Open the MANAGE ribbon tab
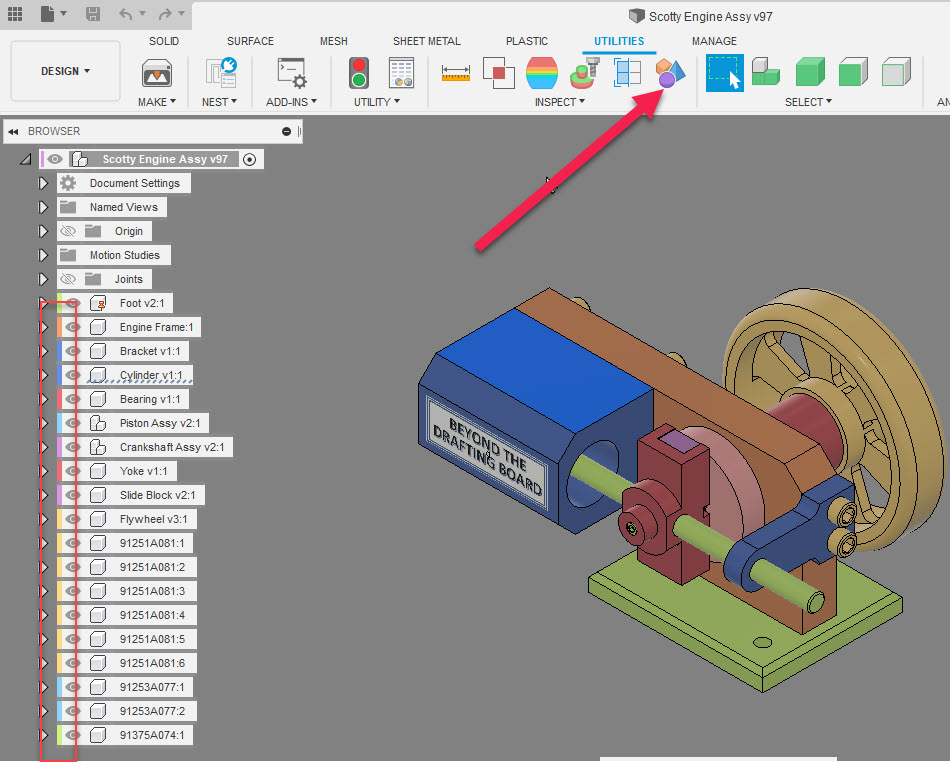The height and width of the screenshot is (762, 950). [714, 41]
